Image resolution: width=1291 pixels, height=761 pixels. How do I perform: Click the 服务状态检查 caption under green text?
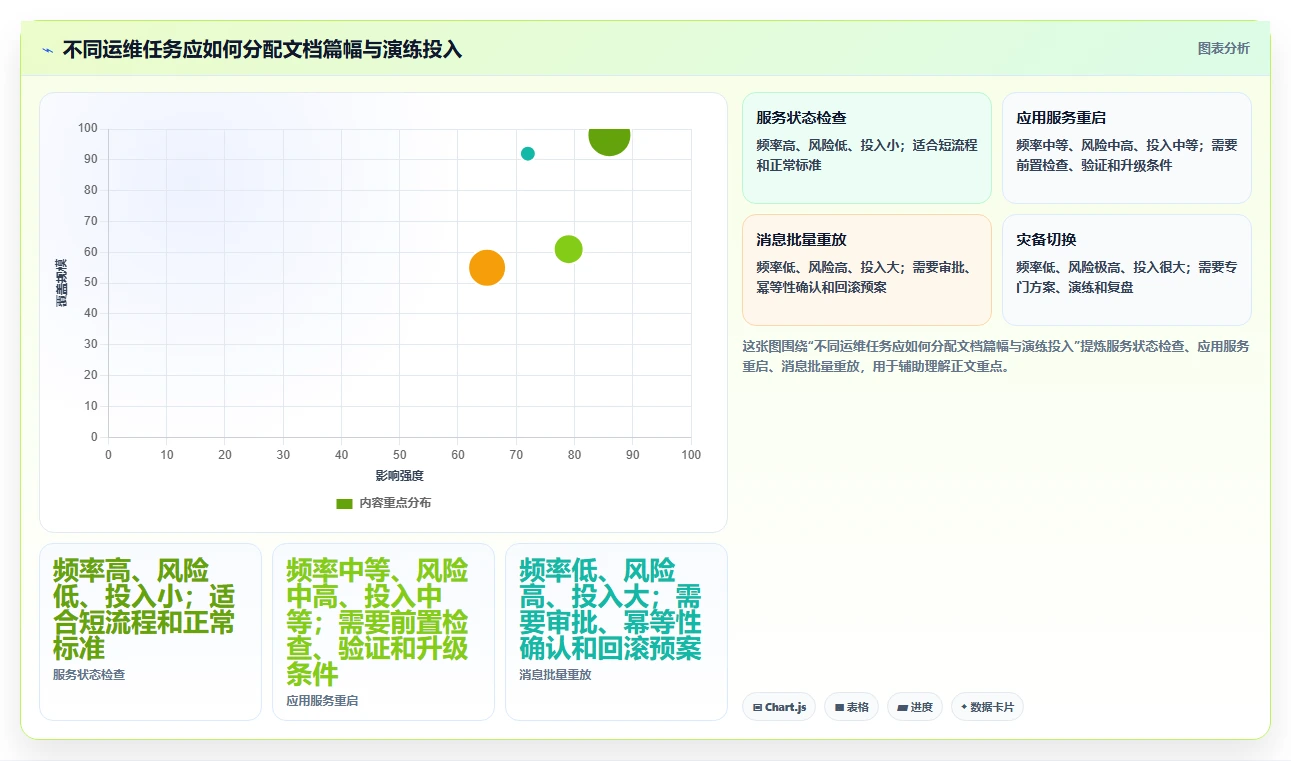[x=89, y=675]
